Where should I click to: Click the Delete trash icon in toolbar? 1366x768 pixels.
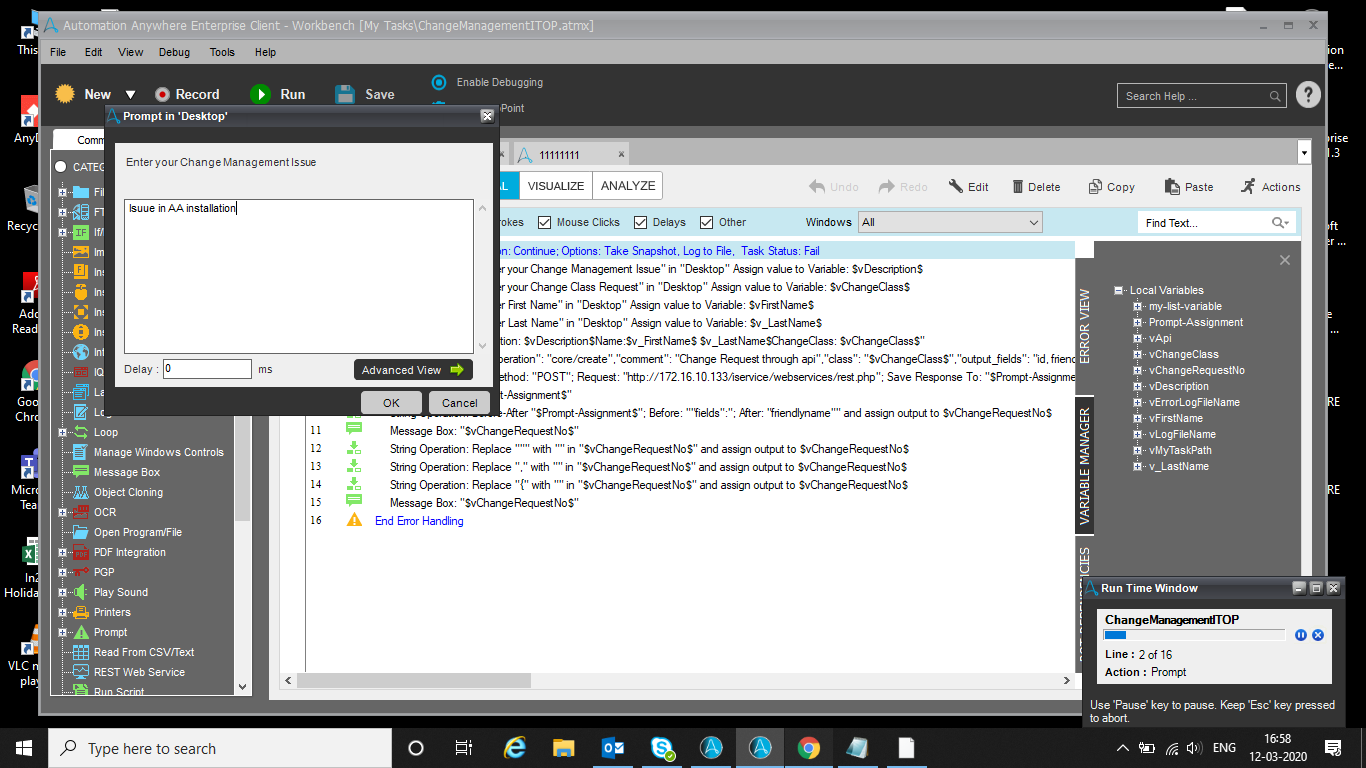(x=1018, y=187)
